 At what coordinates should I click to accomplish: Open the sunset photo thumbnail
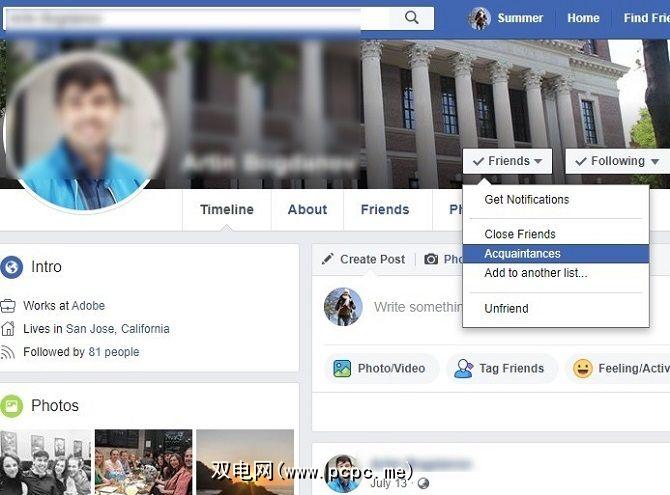245,462
